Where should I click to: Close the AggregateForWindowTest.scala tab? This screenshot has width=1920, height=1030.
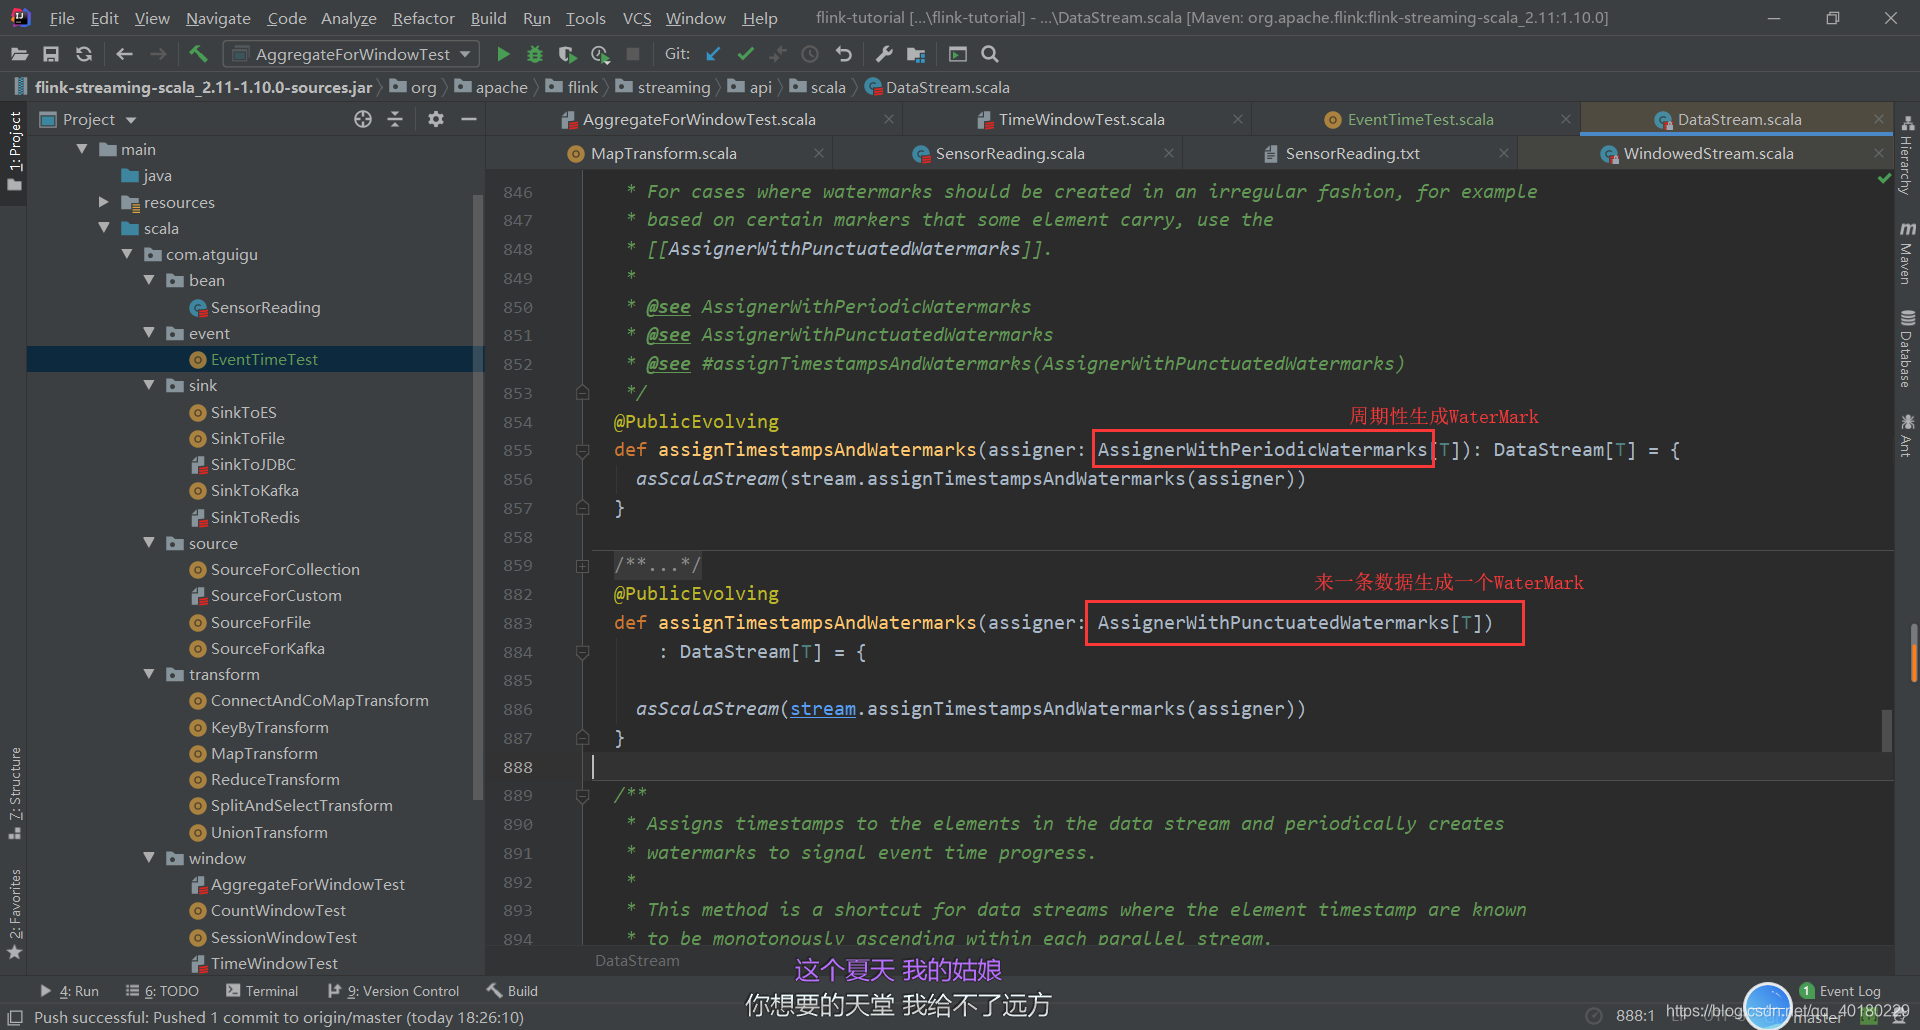pyautogui.click(x=889, y=119)
